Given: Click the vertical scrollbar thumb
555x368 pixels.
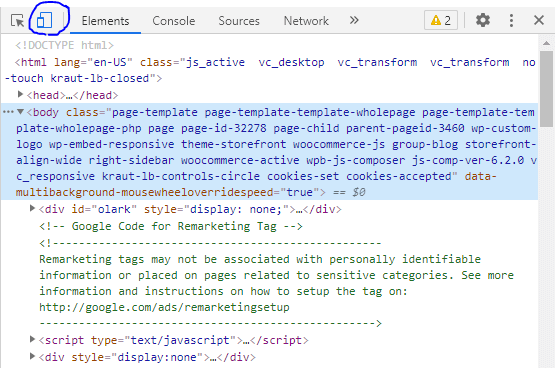Looking at the screenshot, I should pyautogui.click(x=547, y=88).
